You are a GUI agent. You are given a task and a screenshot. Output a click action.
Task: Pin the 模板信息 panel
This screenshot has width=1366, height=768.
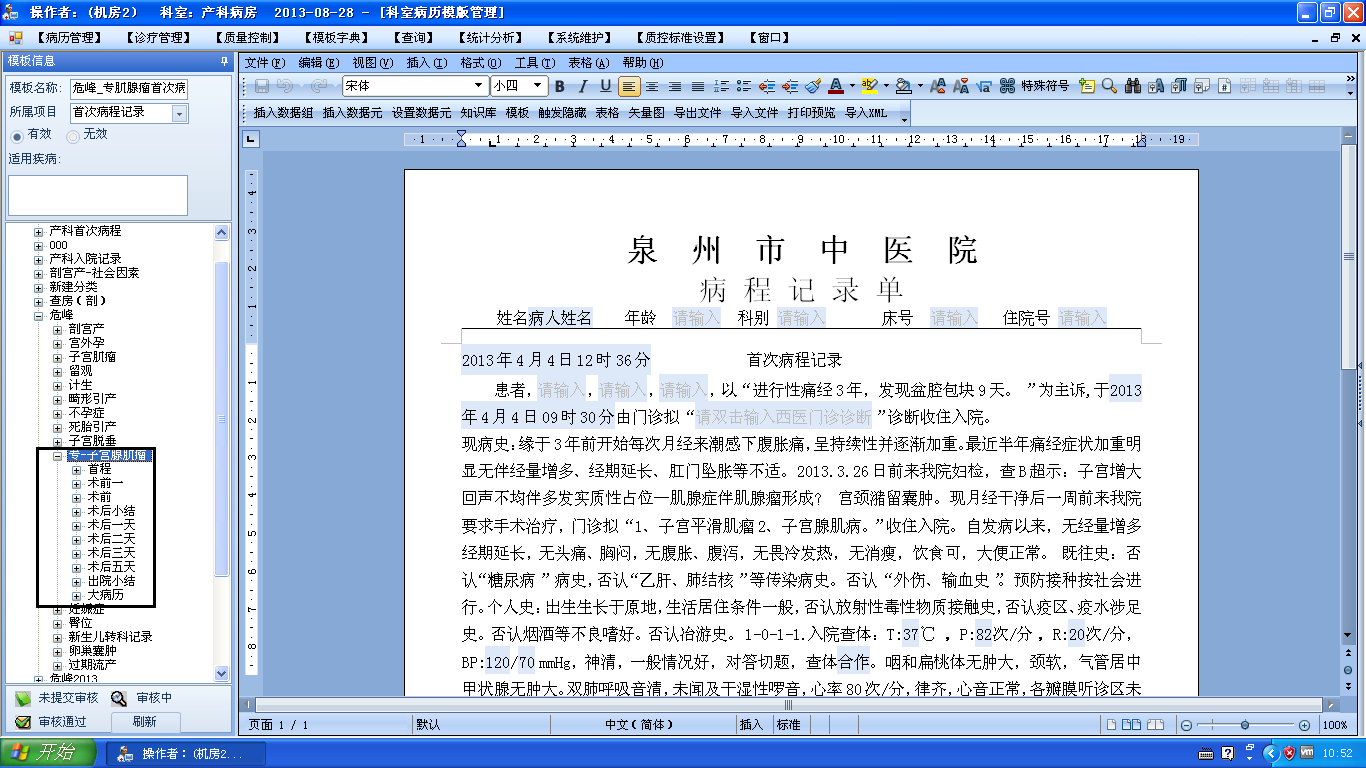[224, 61]
